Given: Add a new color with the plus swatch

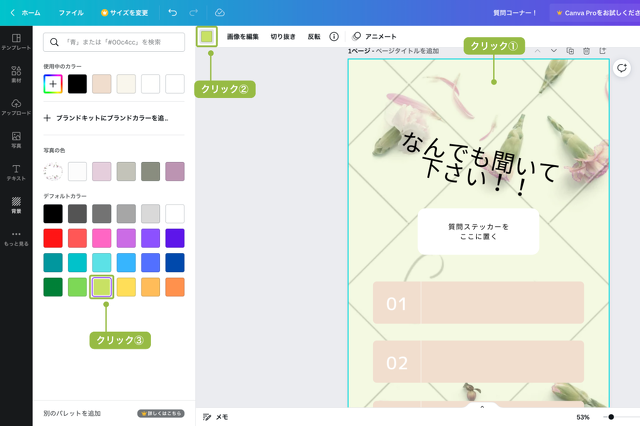Looking at the screenshot, I should [x=53, y=84].
